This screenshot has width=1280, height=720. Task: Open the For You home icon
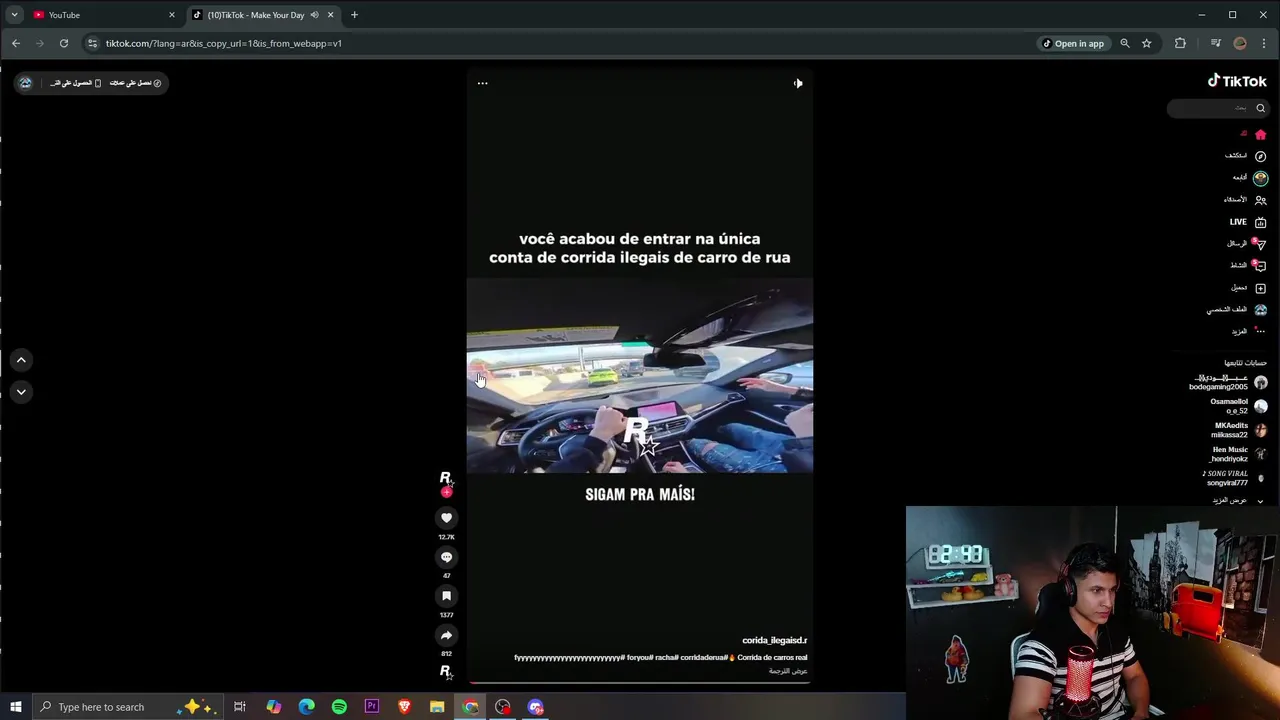[1260, 134]
